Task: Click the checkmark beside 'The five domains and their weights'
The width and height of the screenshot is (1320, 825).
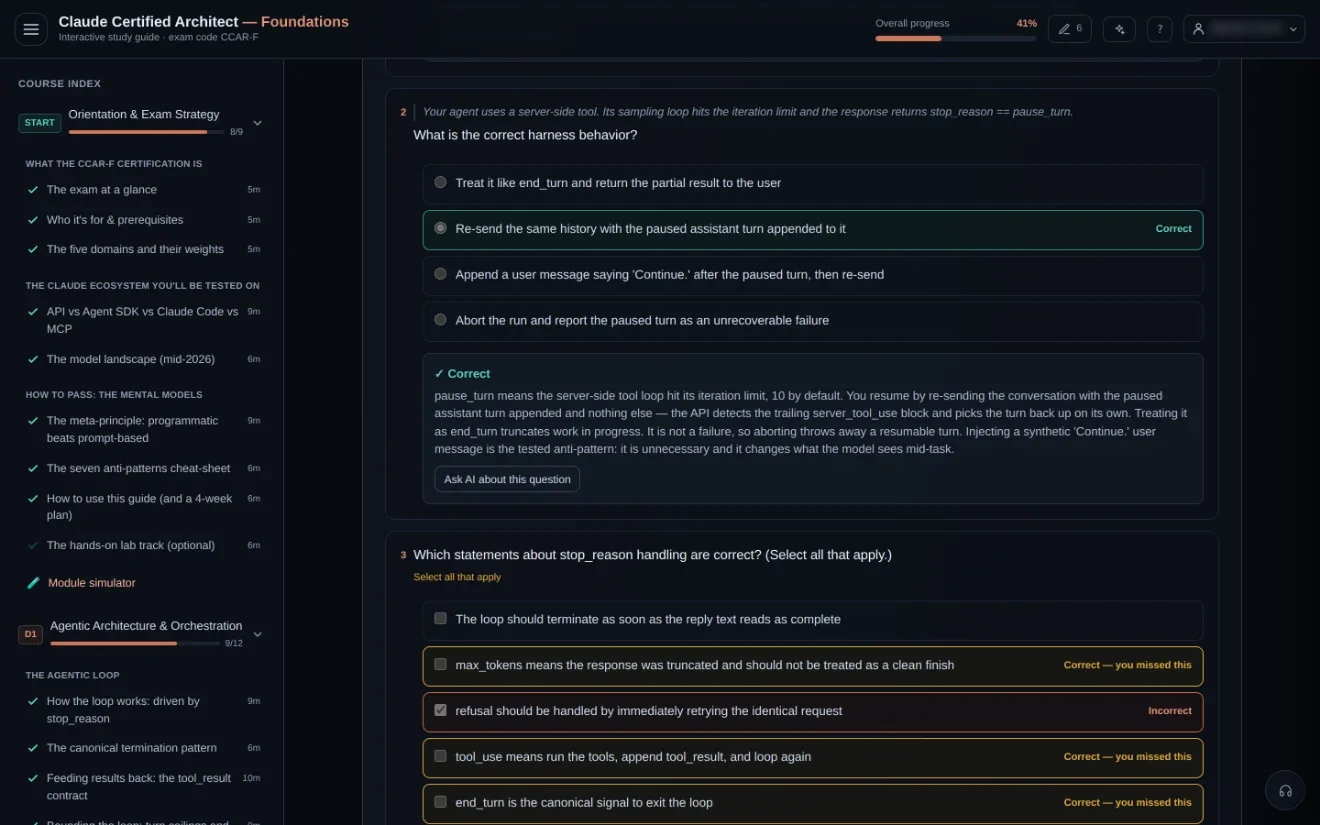Action: 33,250
